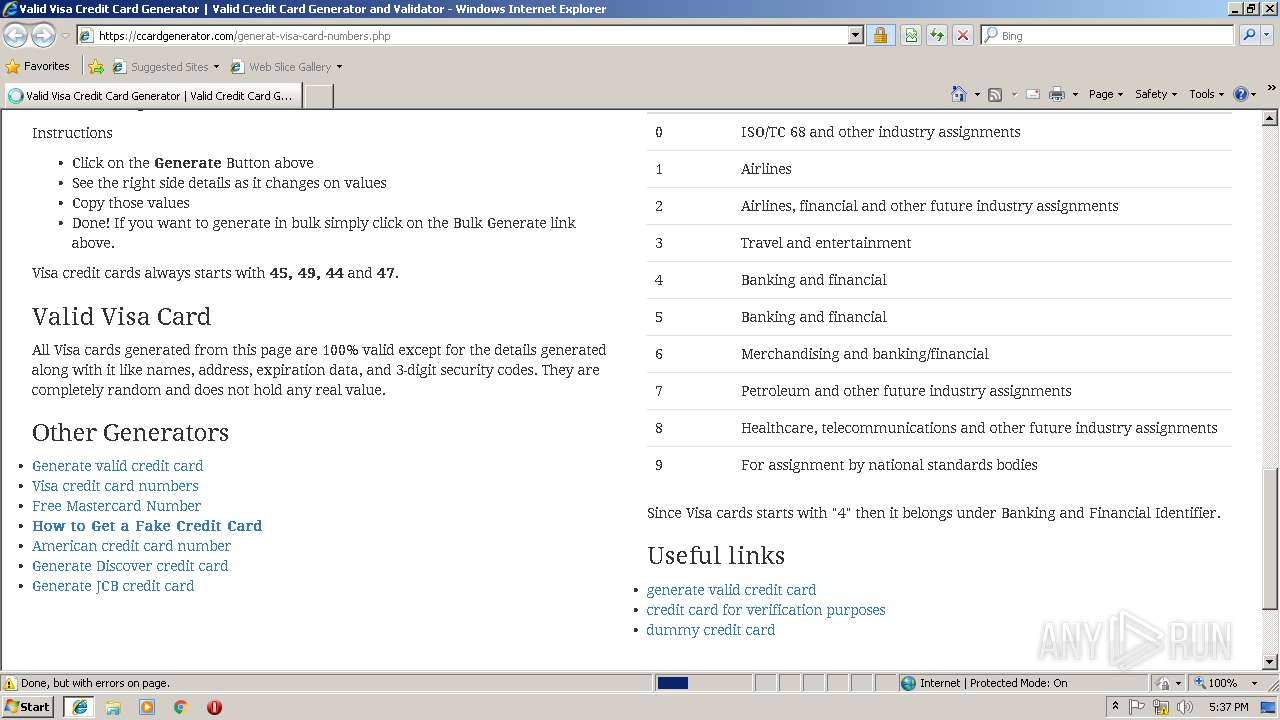The height and width of the screenshot is (720, 1280).
Task: Click the Read mail icon
Action: [1033, 94]
